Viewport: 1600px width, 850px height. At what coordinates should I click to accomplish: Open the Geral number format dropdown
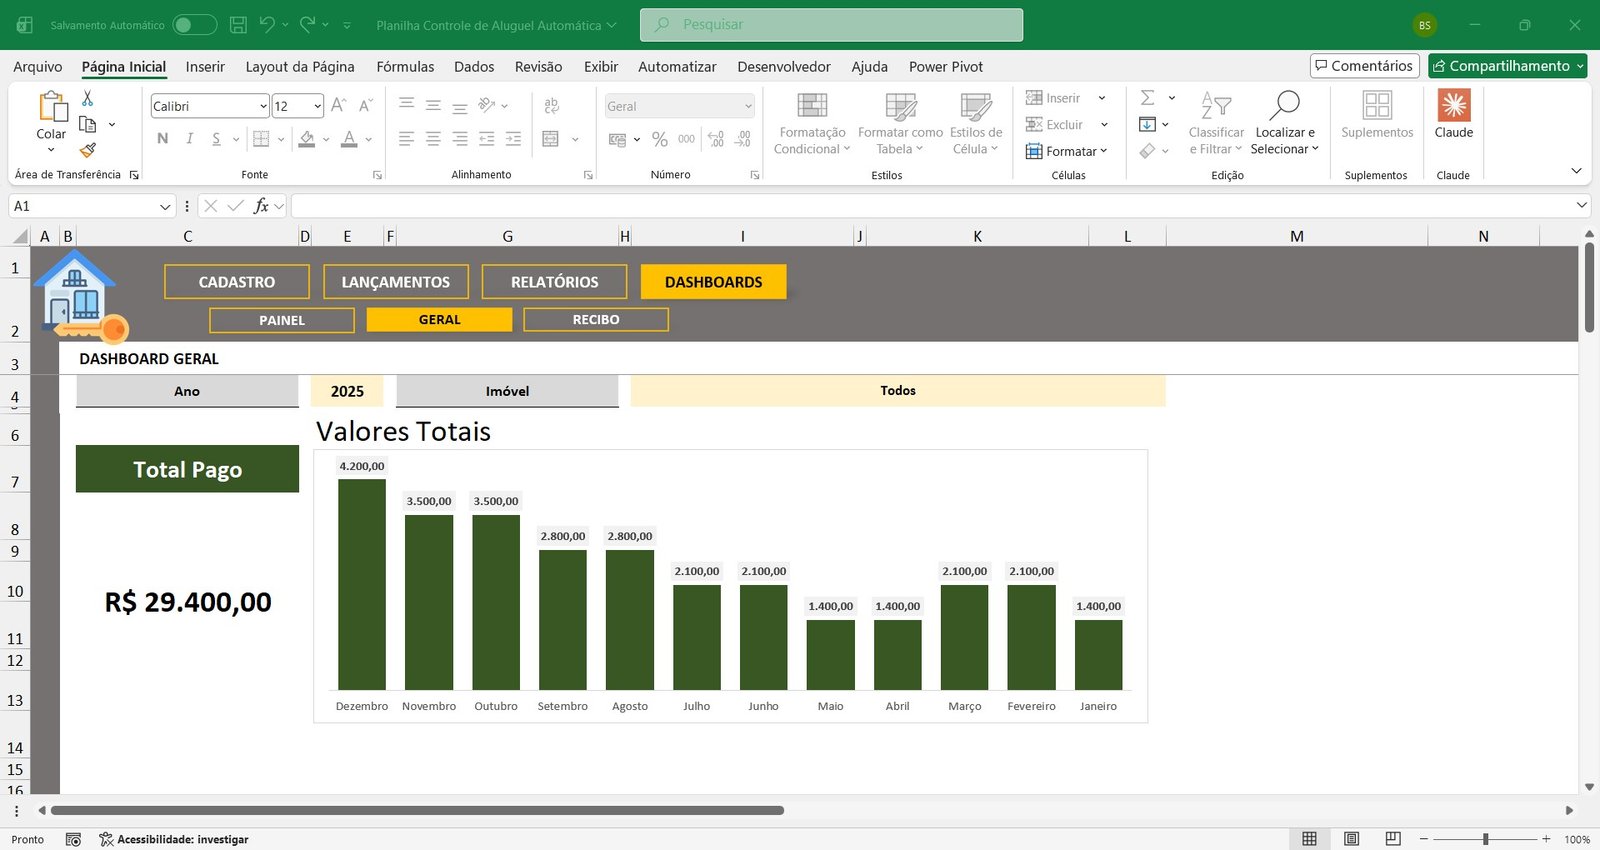[x=748, y=106]
